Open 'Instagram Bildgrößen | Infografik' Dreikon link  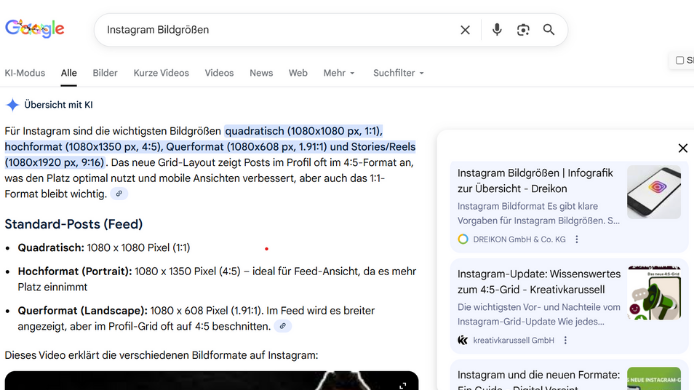click(535, 181)
